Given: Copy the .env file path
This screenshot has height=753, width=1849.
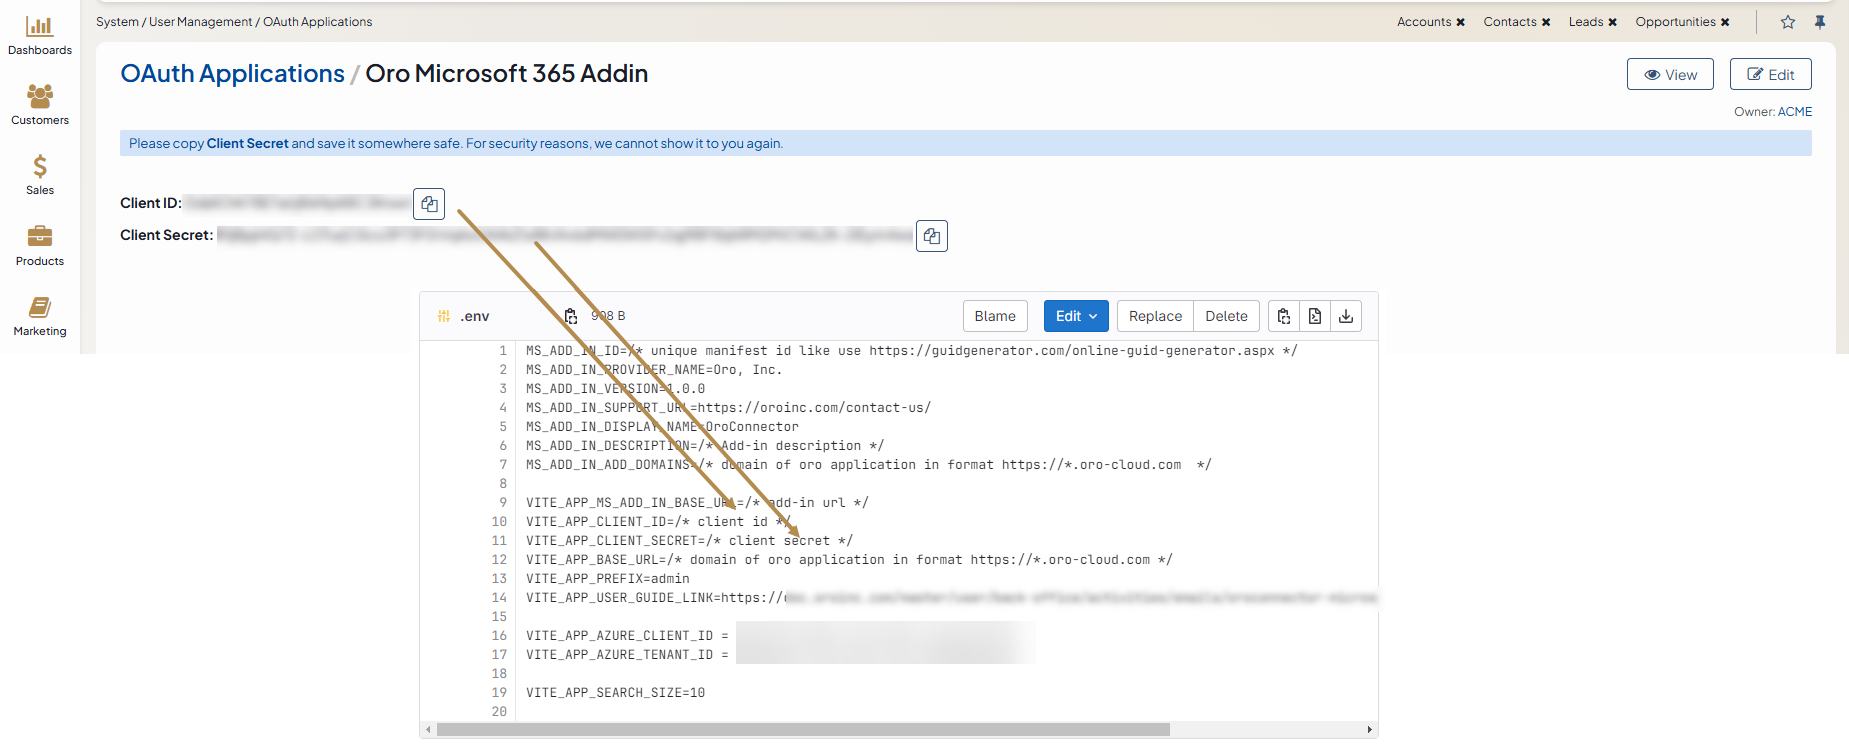Looking at the screenshot, I should click(x=571, y=316).
